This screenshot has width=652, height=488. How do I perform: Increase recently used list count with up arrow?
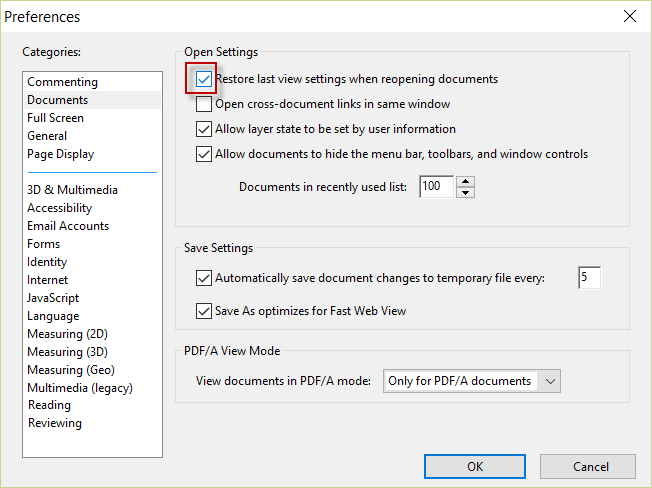click(465, 182)
